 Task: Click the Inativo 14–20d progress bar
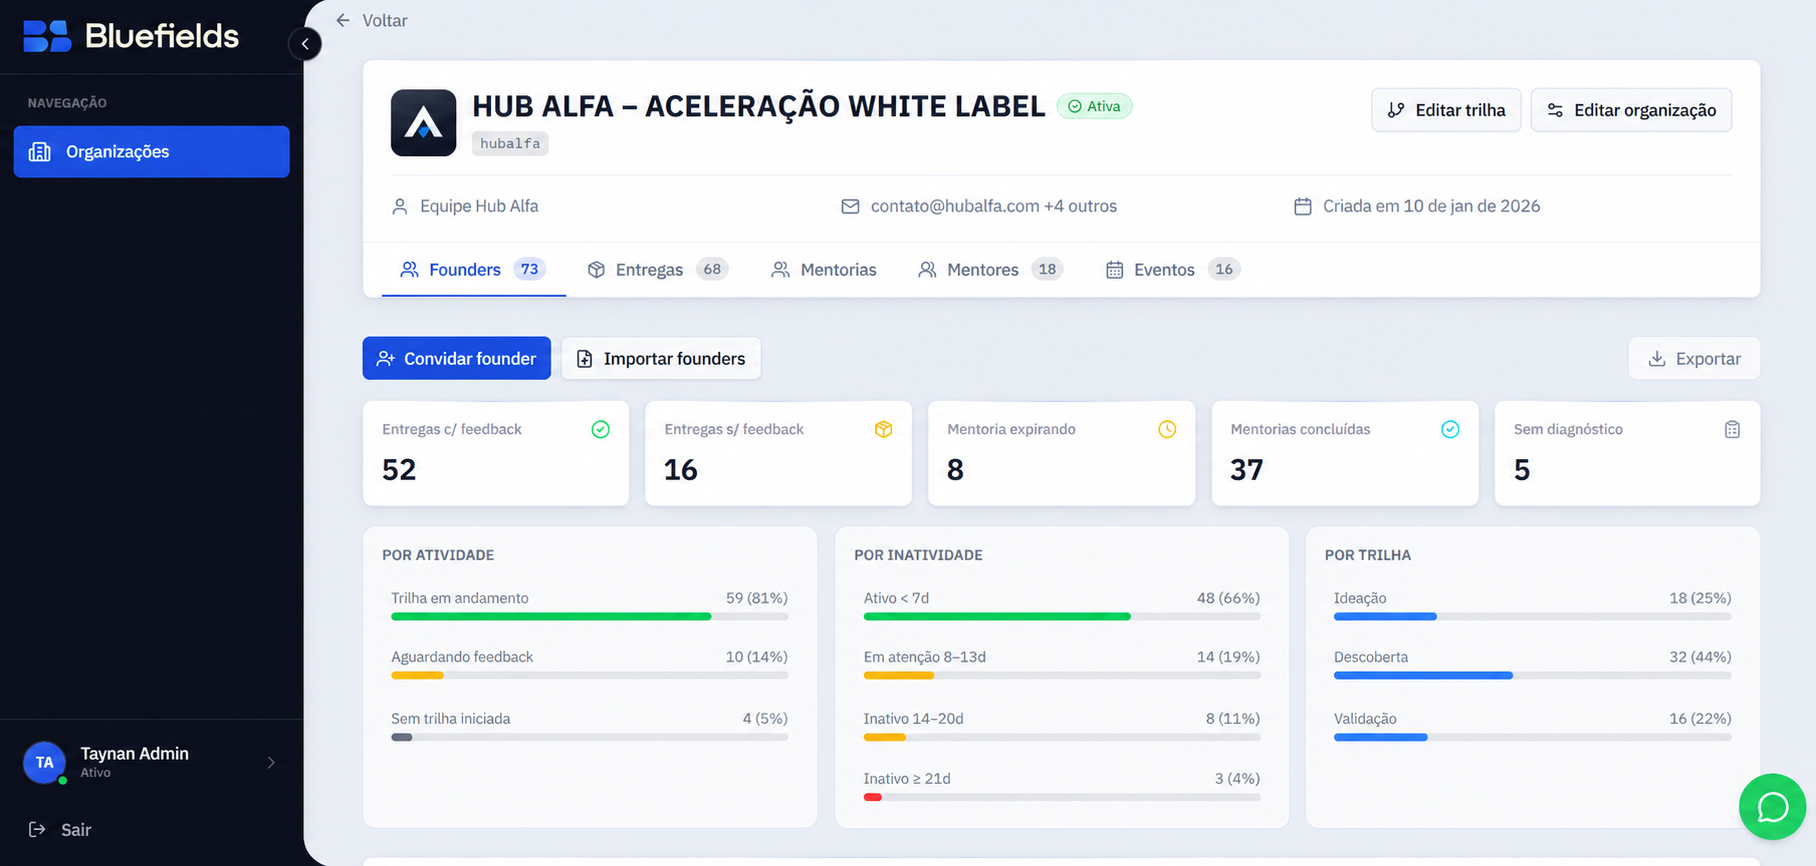(1062, 738)
